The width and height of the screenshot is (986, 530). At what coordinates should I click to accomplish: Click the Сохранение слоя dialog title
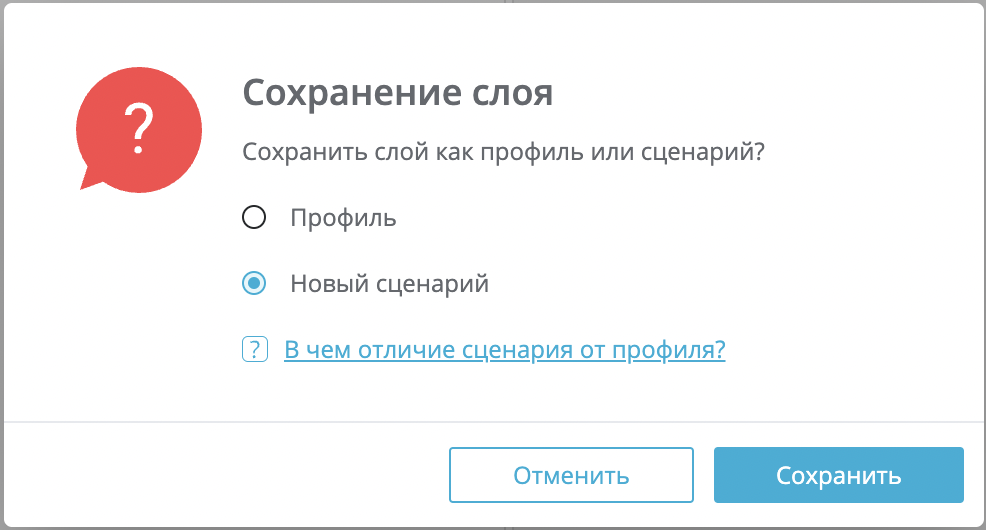point(397,92)
